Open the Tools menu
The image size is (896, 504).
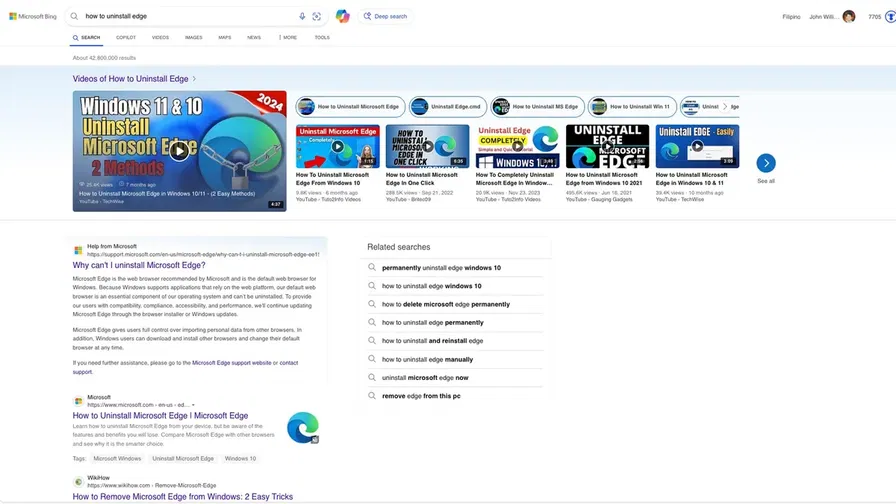pyautogui.click(x=322, y=37)
